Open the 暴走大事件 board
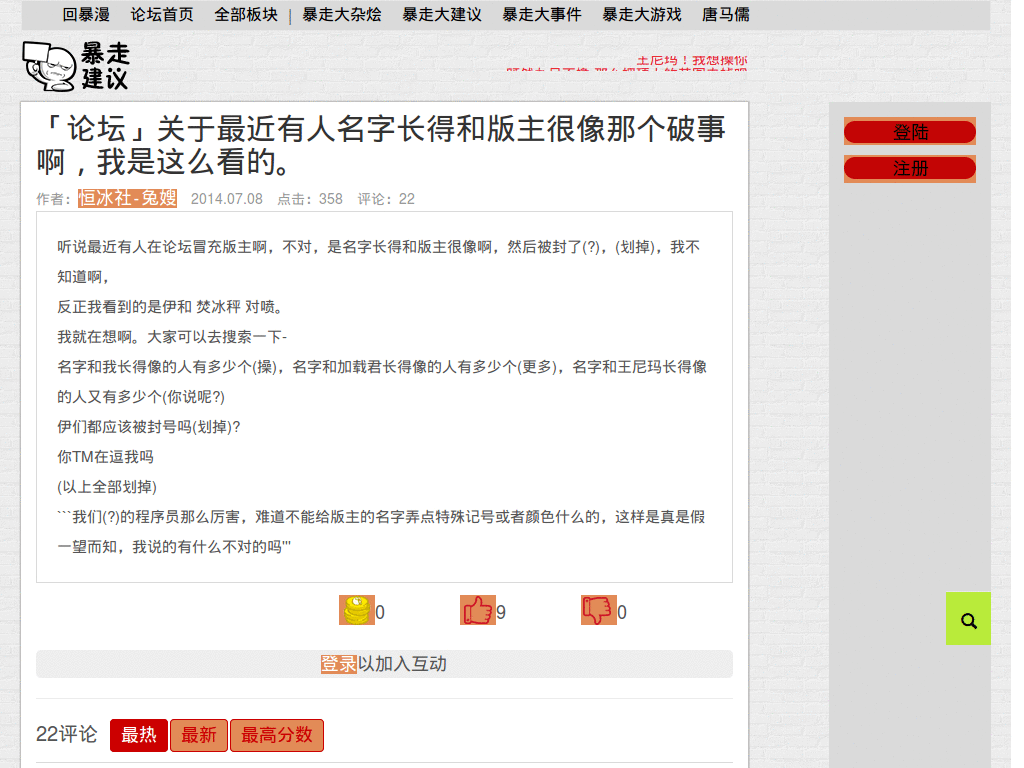The height and width of the screenshot is (768, 1024). coord(541,14)
